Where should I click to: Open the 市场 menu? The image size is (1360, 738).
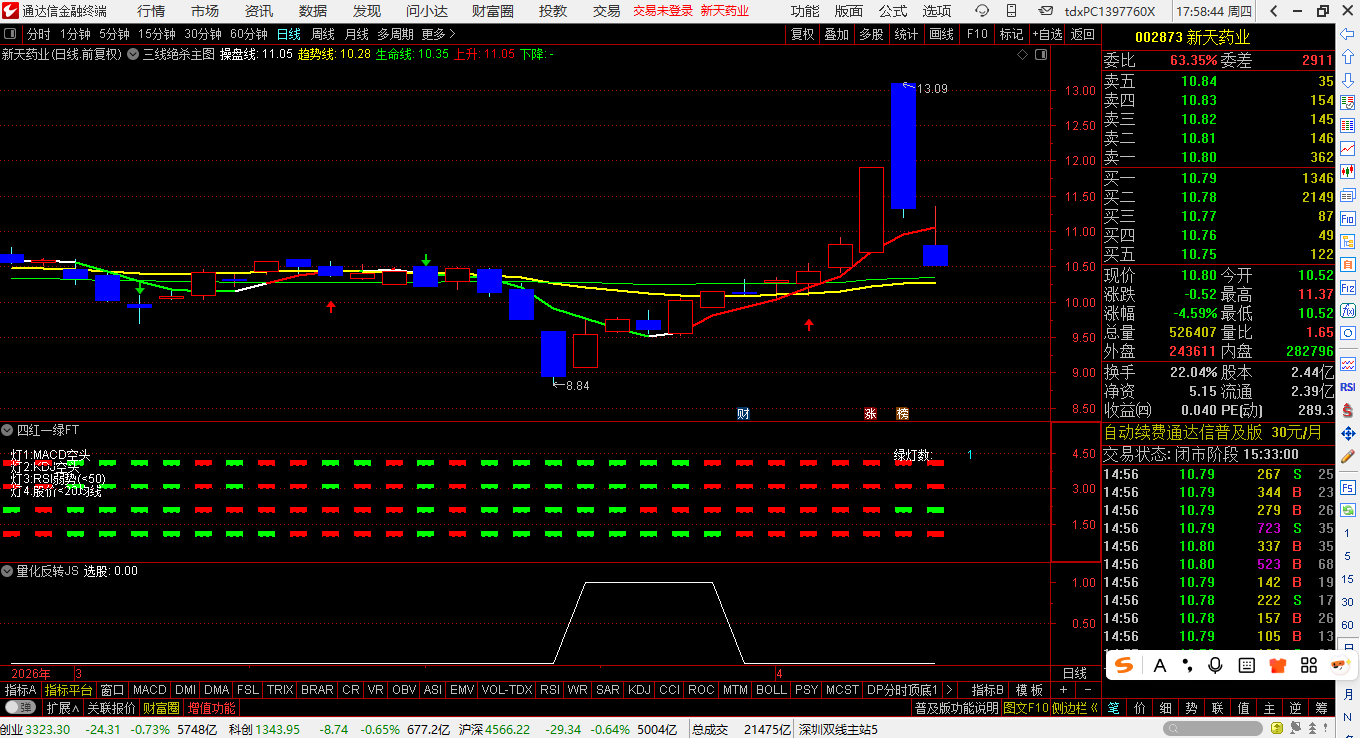click(x=205, y=11)
